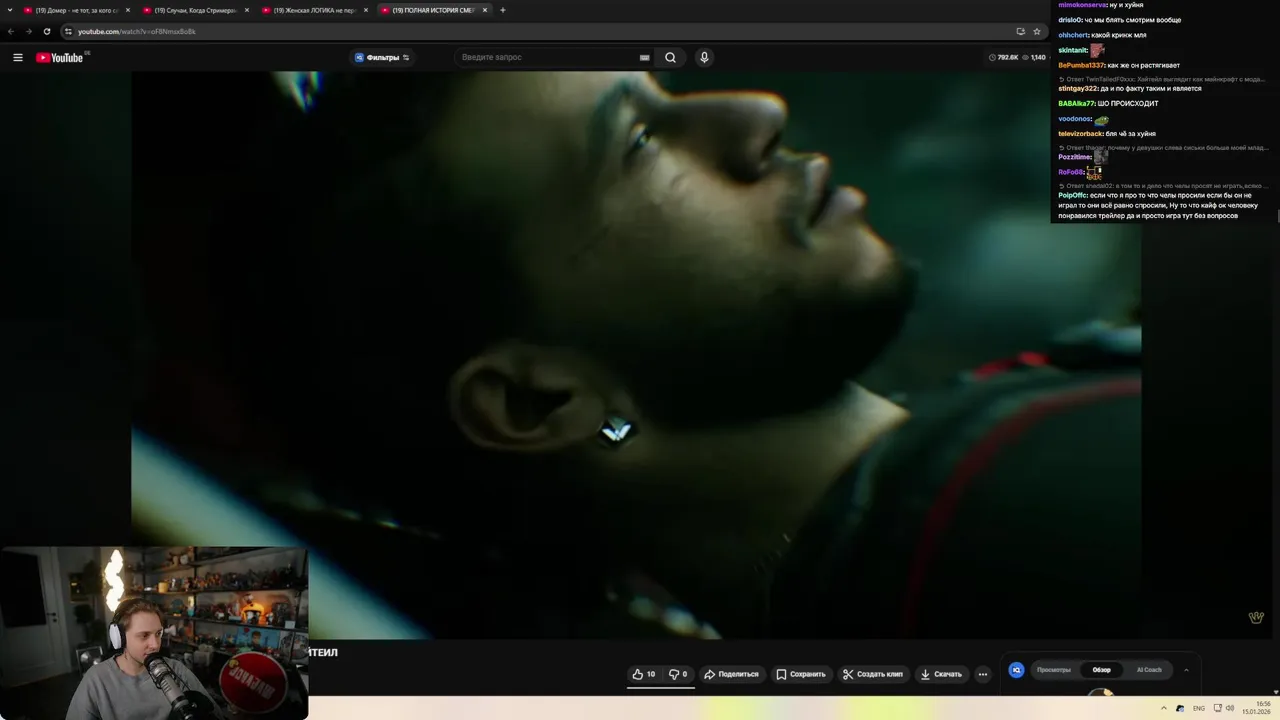Viewport: 1280px width, 720px height.
Task: Click the browser forward arrow
Action: [x=28, y=31]
